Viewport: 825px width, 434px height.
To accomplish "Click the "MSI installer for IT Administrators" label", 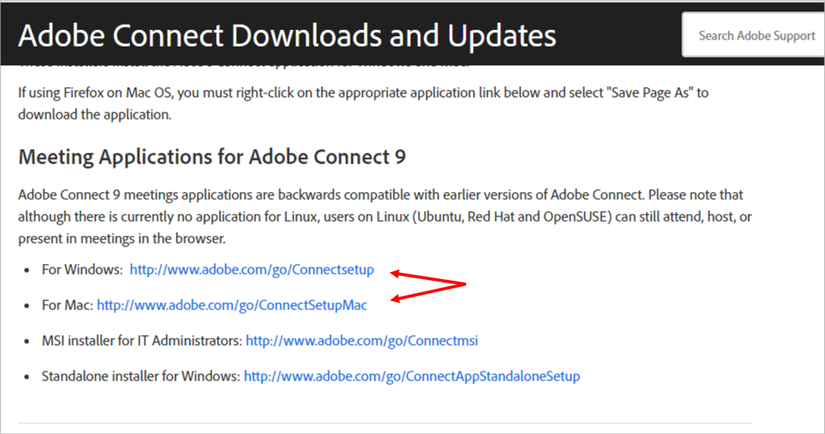I will coord(141,341).
